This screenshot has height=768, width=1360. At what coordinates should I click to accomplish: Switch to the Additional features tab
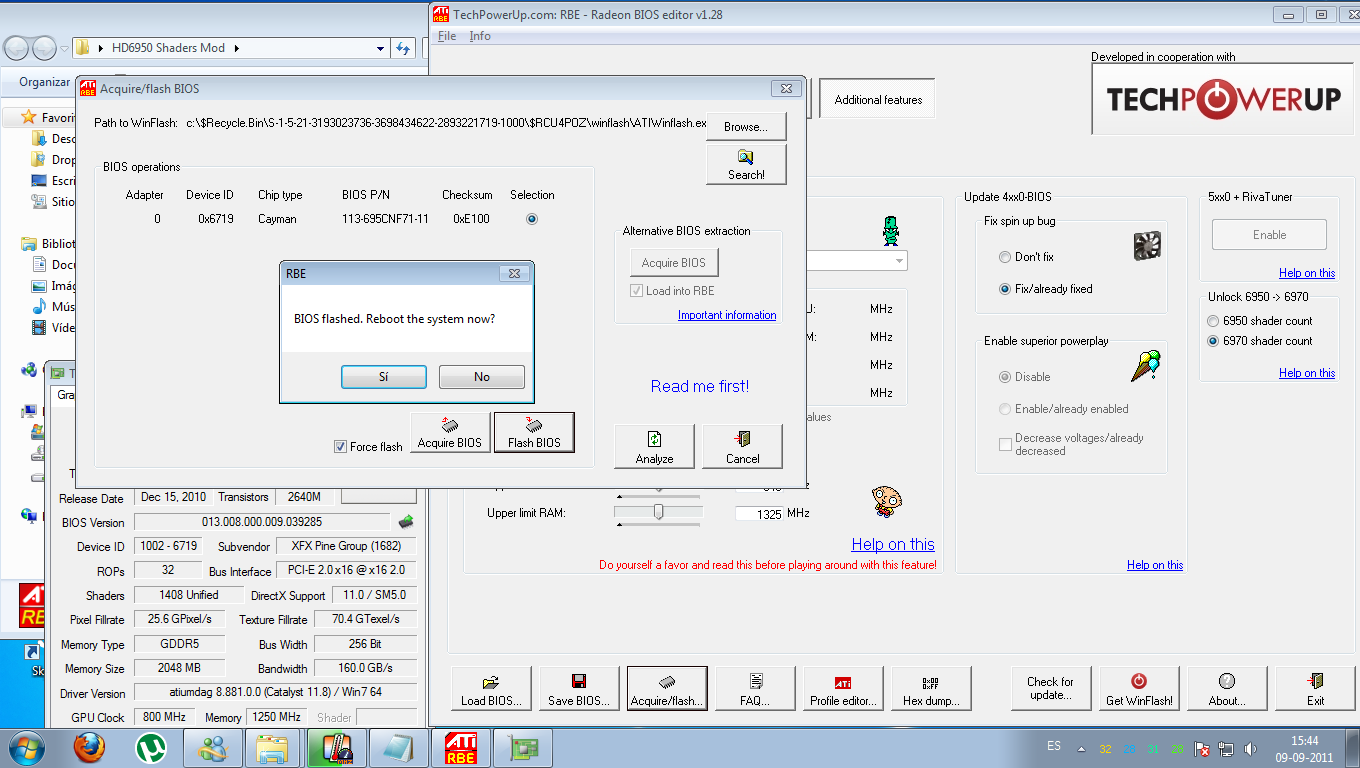pos(878,99)
